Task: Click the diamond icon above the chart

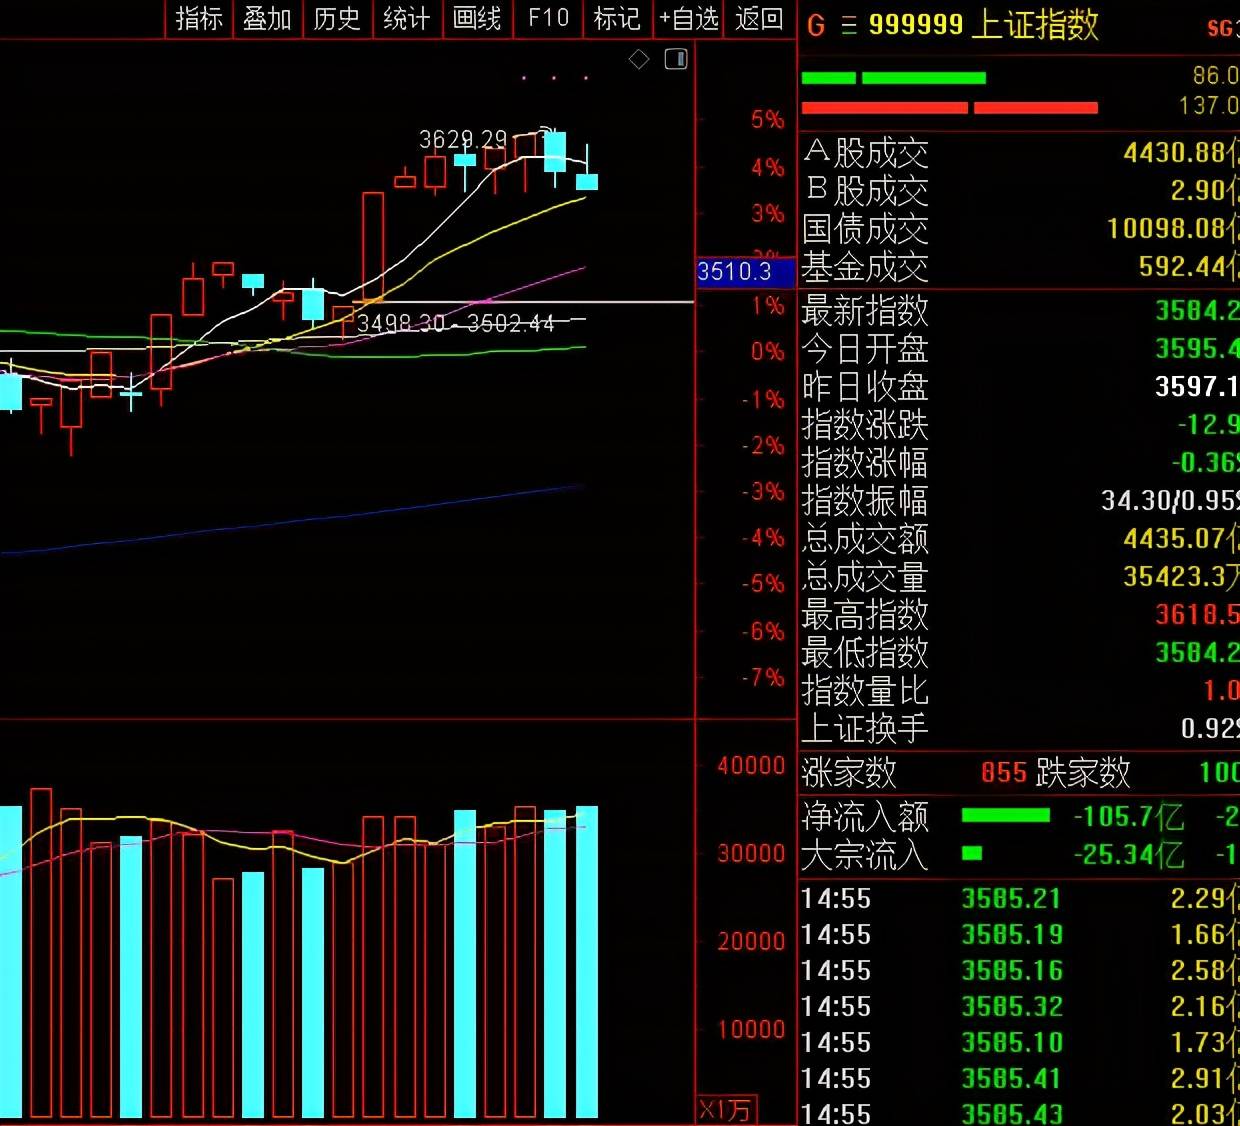Action: coord(639,60)
